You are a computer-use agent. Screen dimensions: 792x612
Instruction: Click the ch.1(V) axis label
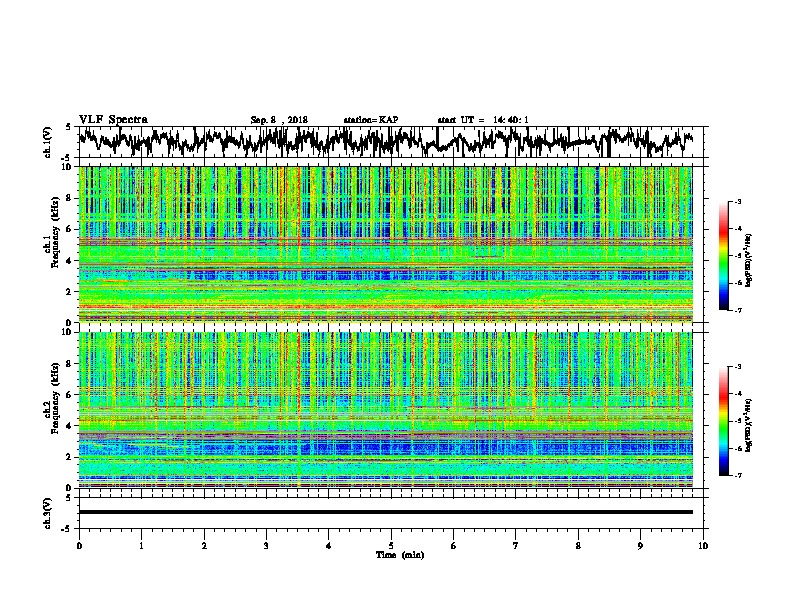coord(48,142)
